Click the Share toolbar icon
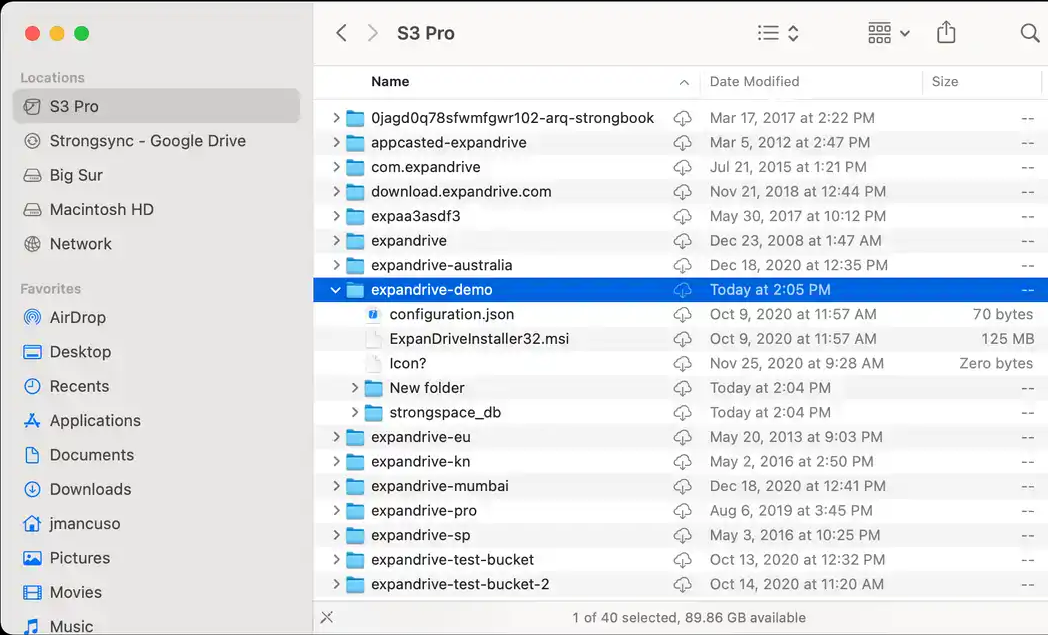 (x=946, y=32)
